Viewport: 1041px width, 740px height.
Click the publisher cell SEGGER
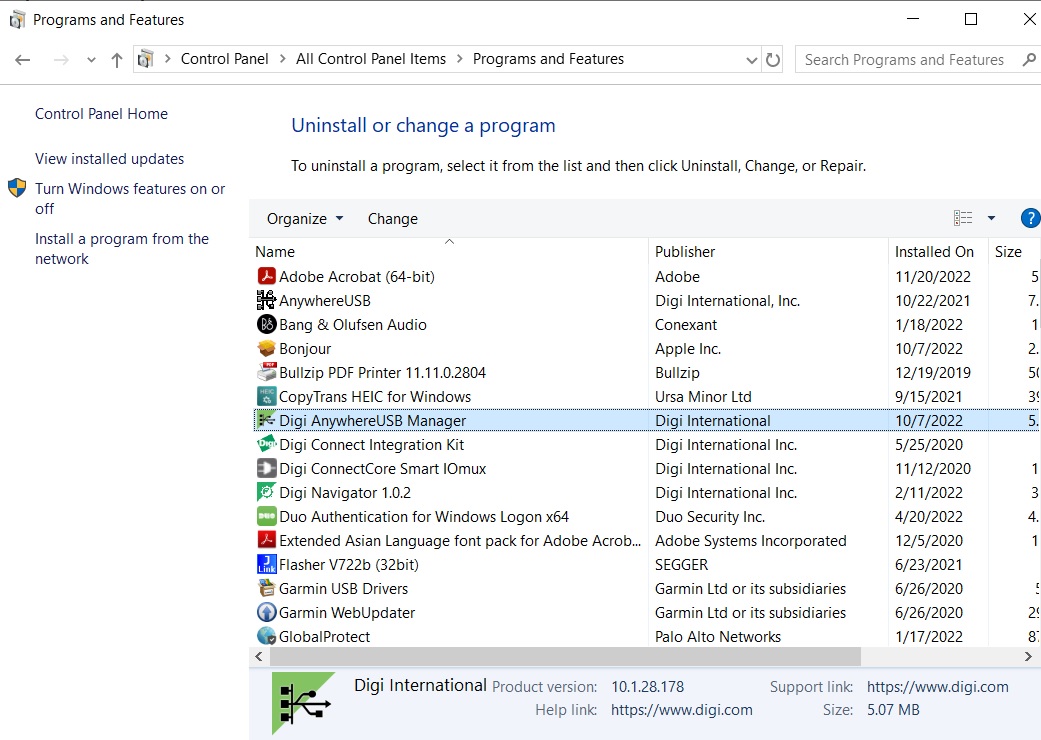(x=681, y=565)
